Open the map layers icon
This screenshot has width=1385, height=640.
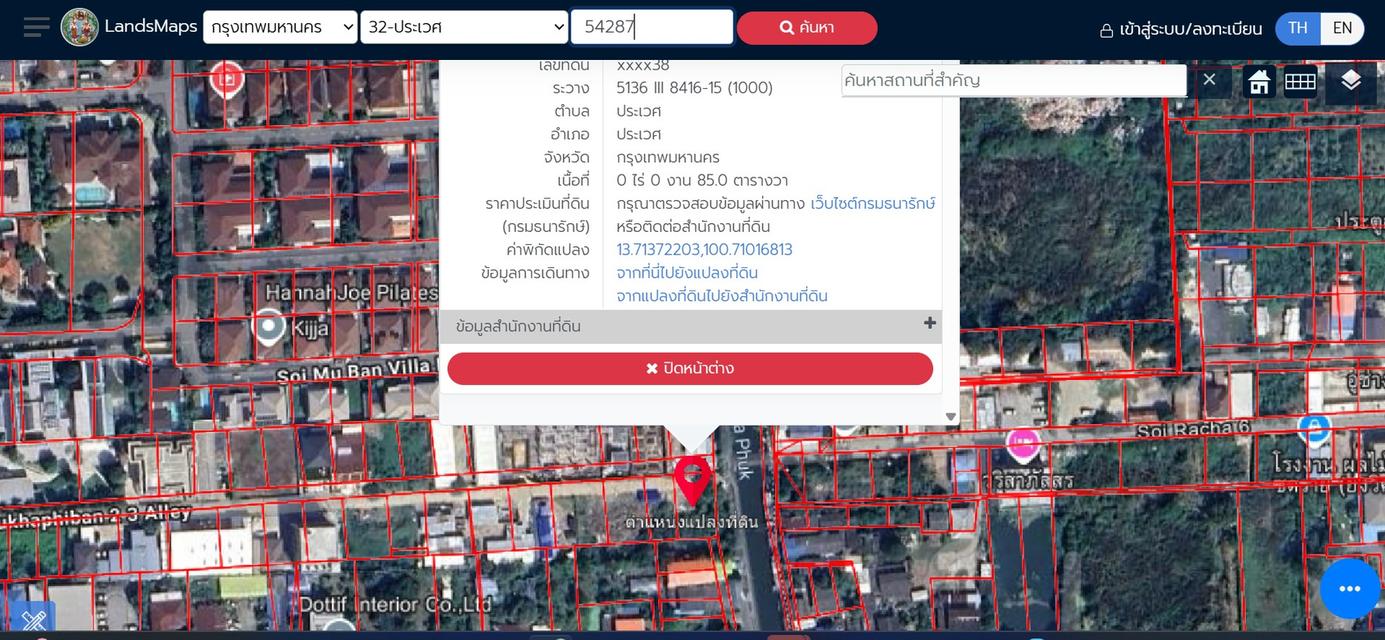(1351, 81)
